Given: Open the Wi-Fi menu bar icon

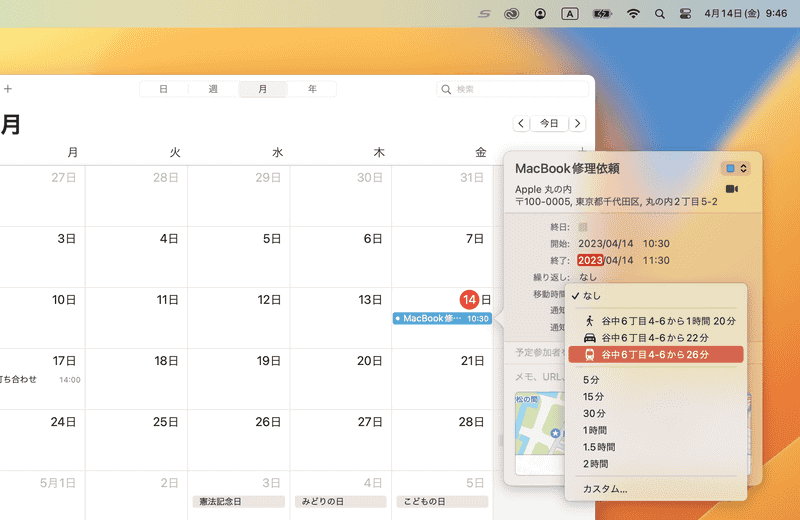Looking at the screenshot, I should tap(633, 14).
